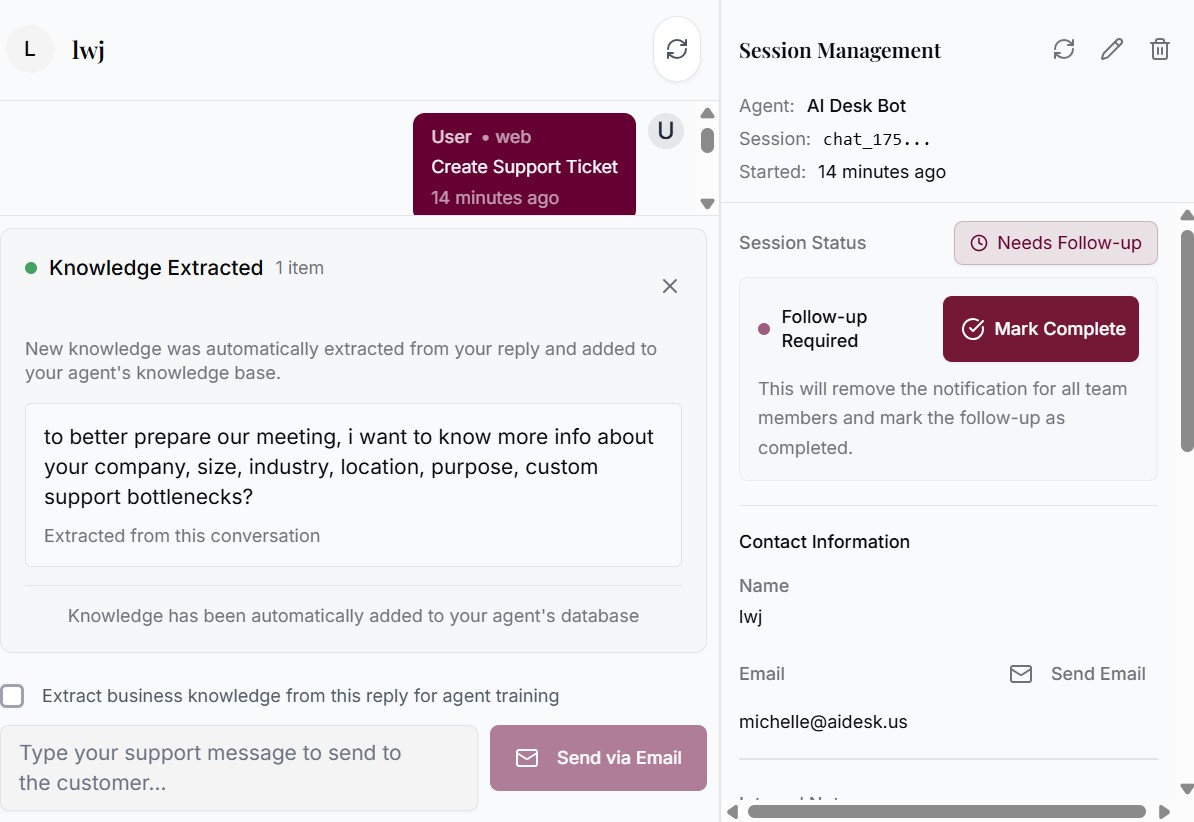Dismiss the Knowledge Extracted panel
Screen dimensions: 1194x822
tap(670, 286)
